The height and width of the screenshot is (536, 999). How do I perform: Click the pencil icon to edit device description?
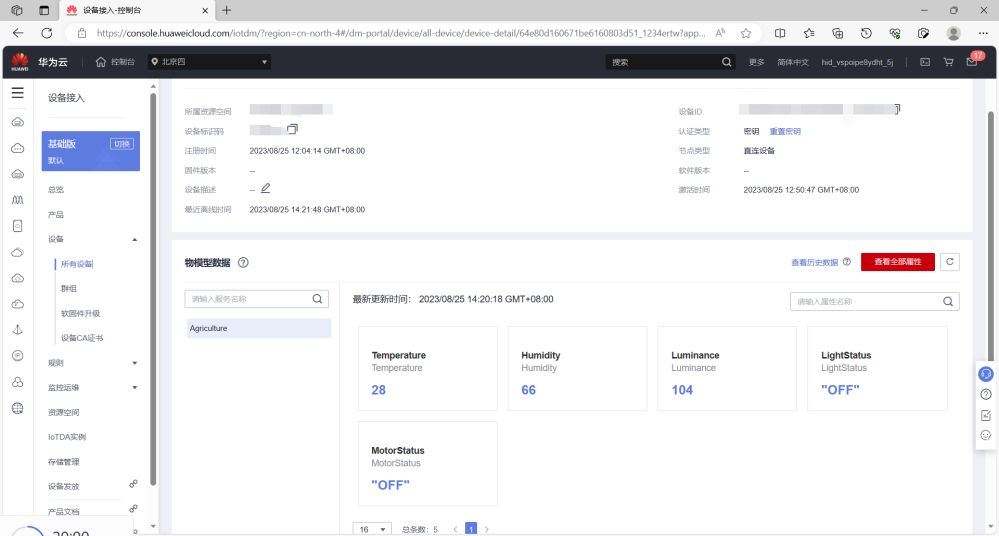265,188
